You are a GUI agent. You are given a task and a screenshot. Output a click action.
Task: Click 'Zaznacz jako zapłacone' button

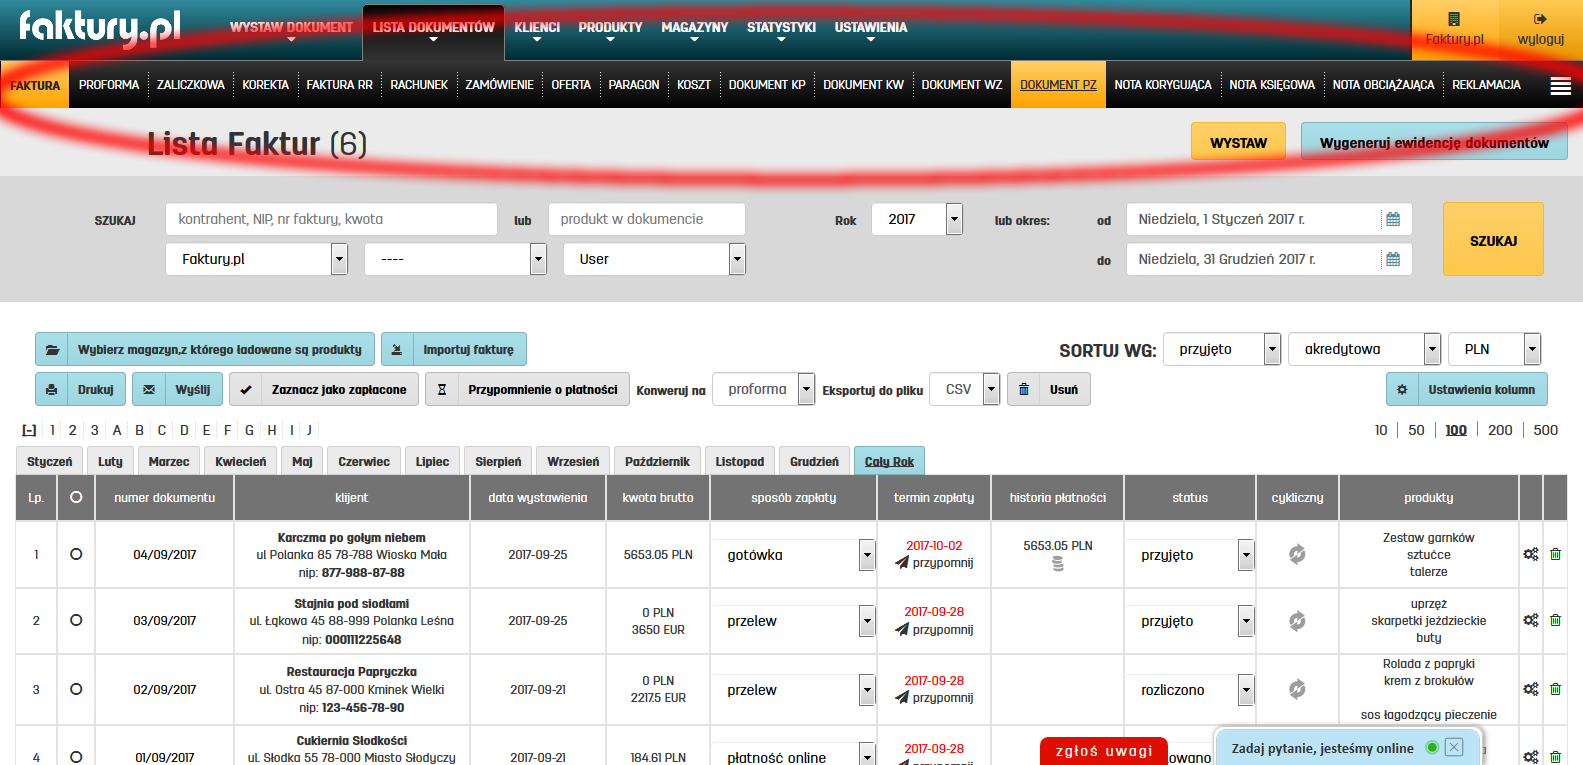click(326, 389)
